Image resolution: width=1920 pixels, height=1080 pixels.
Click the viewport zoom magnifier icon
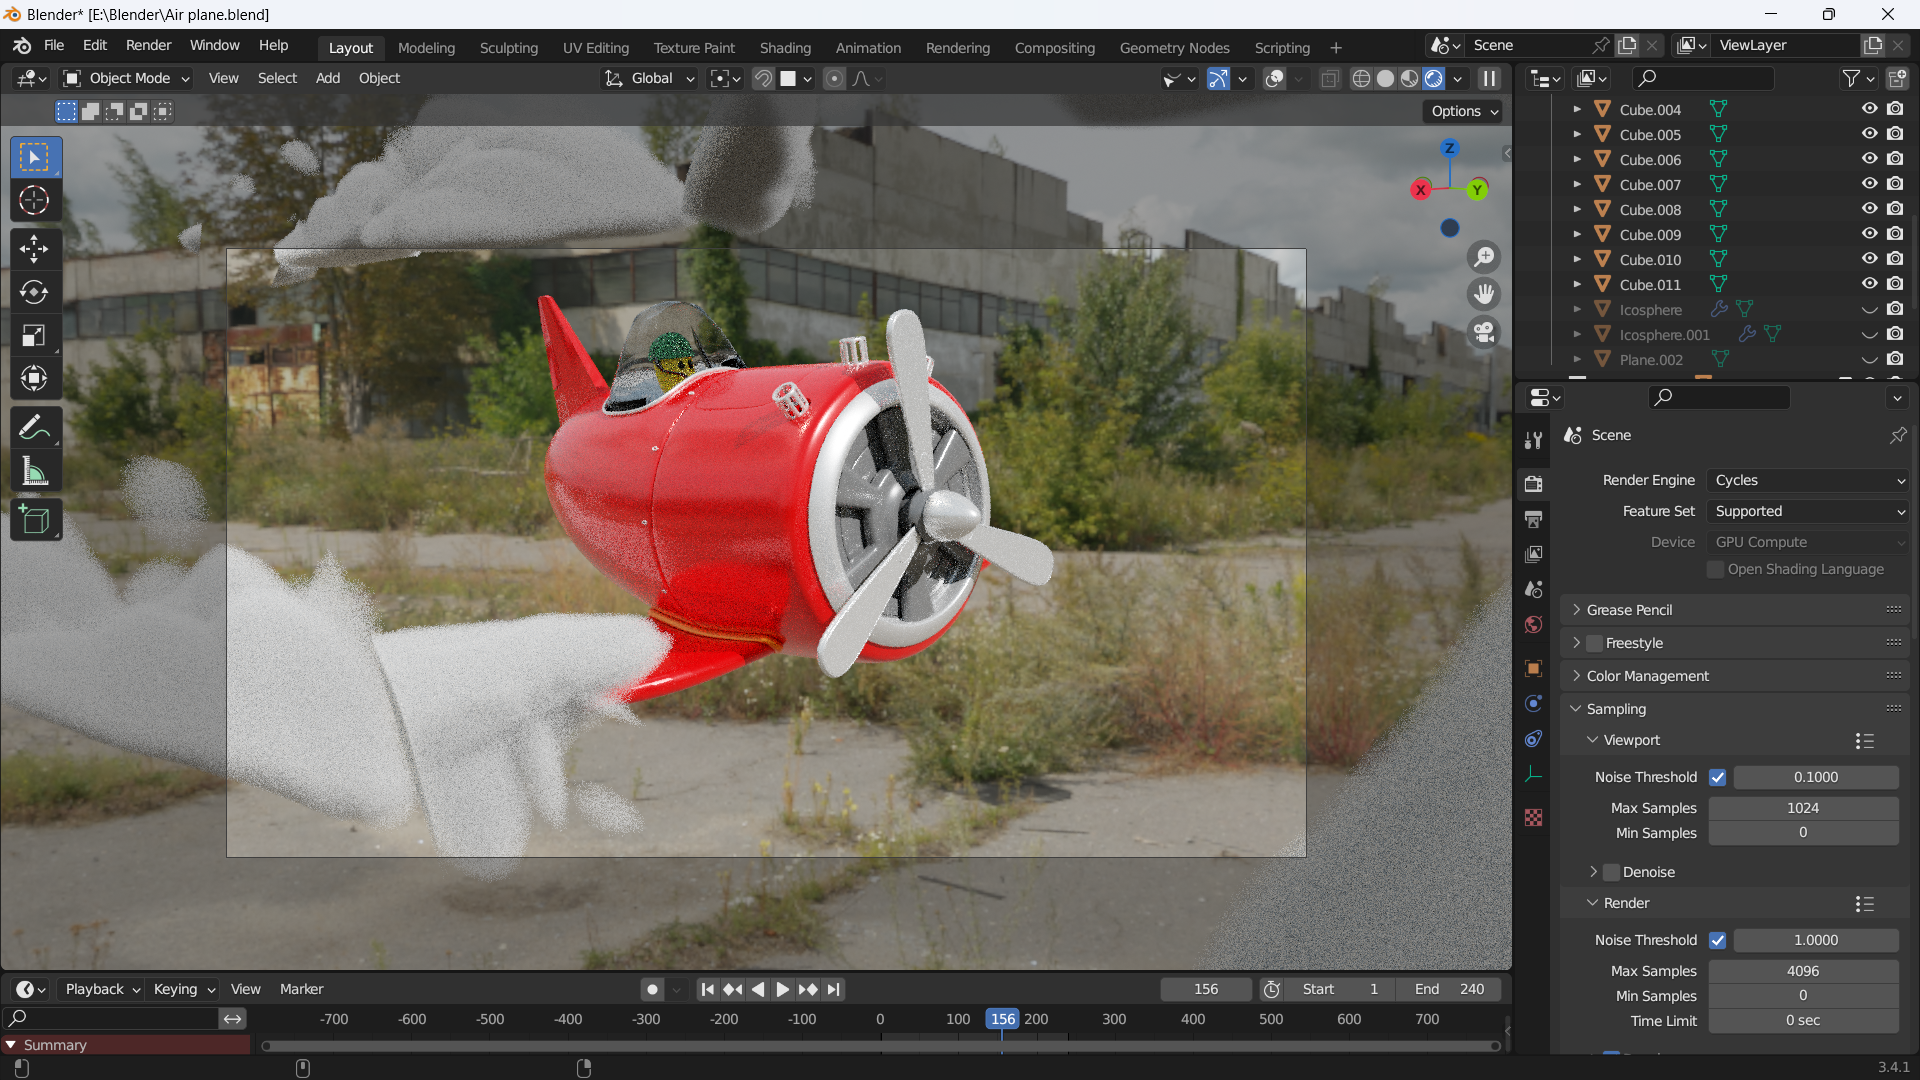point(1484,257)
